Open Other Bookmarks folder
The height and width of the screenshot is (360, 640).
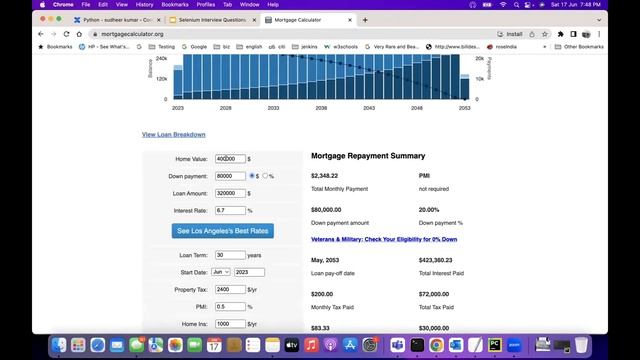tap(579, 47)
